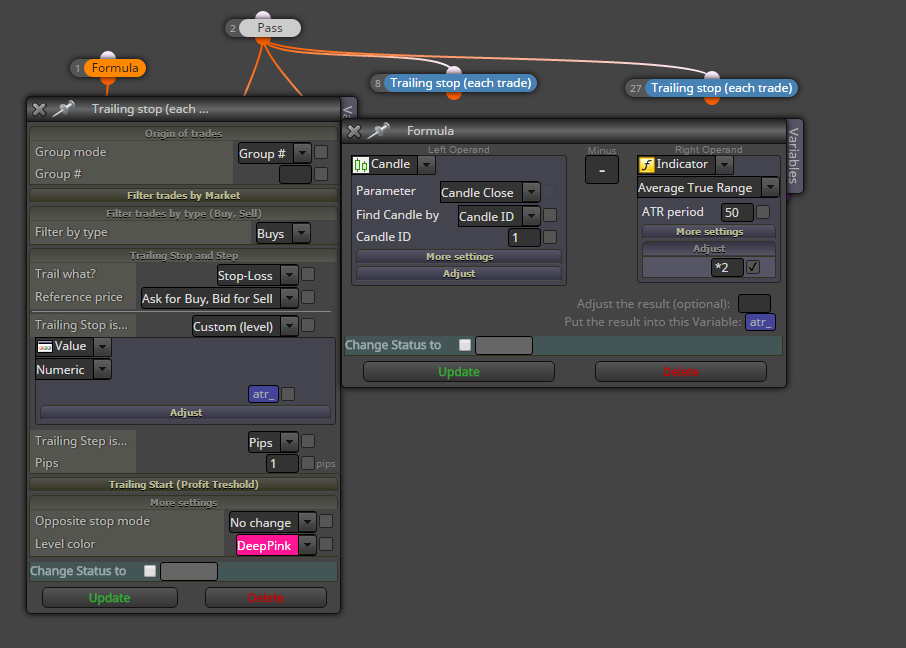
Task: Click output connector of Trailing stop node 8
Action: pyautogui.click(x=454, y=95)
